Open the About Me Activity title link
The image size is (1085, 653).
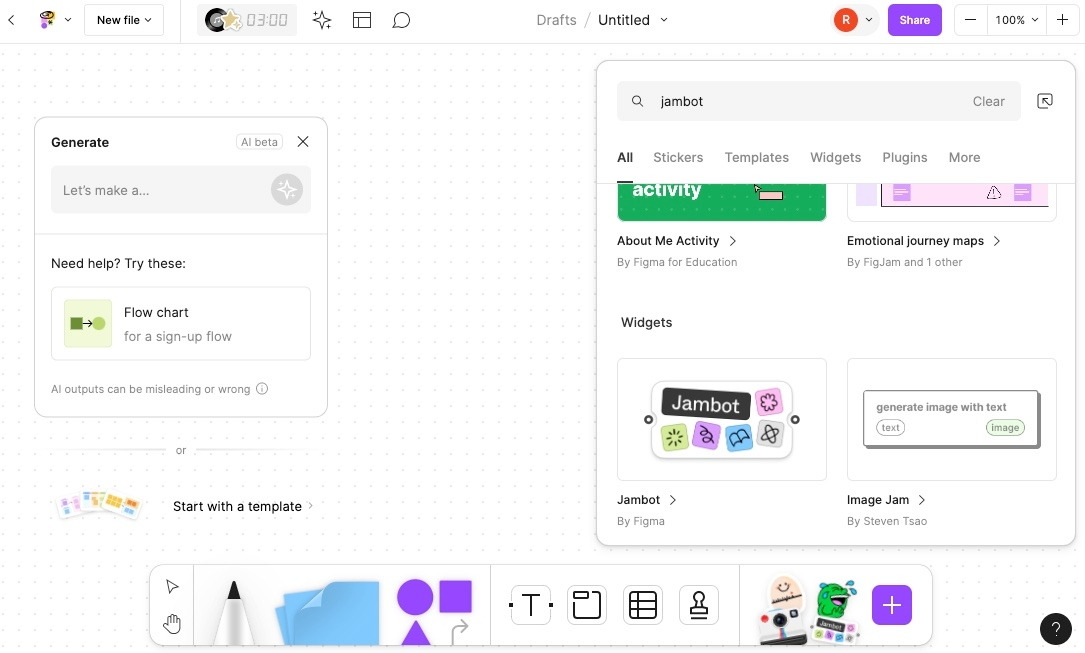click(x=677, y=241)
